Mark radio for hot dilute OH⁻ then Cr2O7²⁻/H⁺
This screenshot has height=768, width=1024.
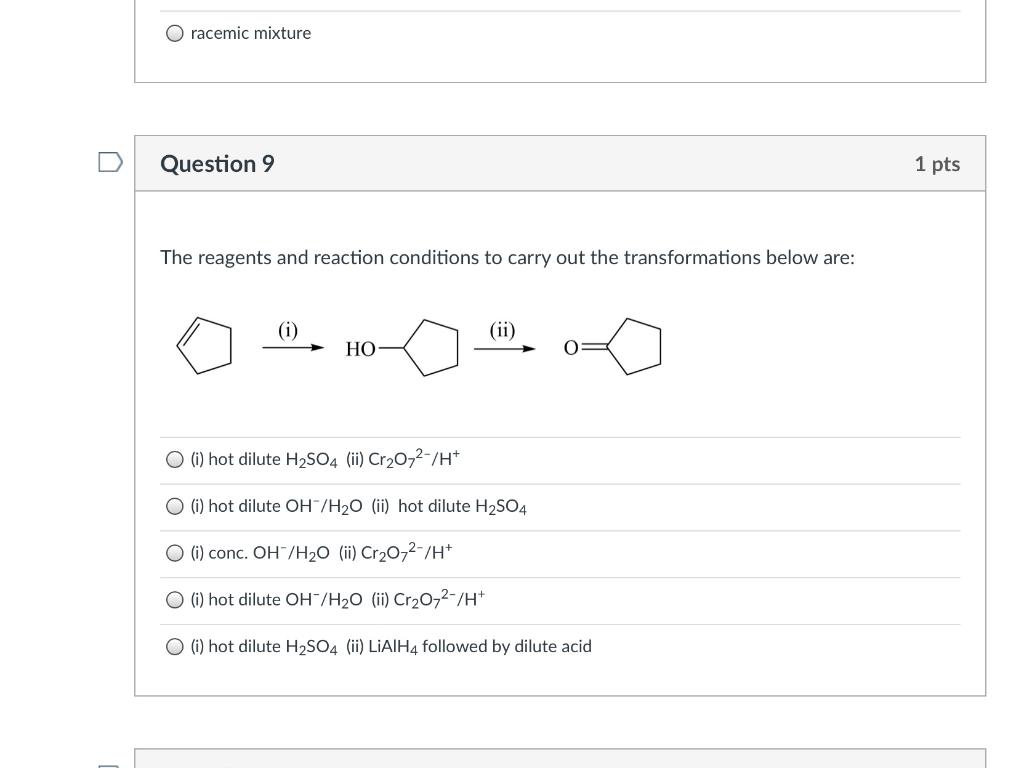175,600
